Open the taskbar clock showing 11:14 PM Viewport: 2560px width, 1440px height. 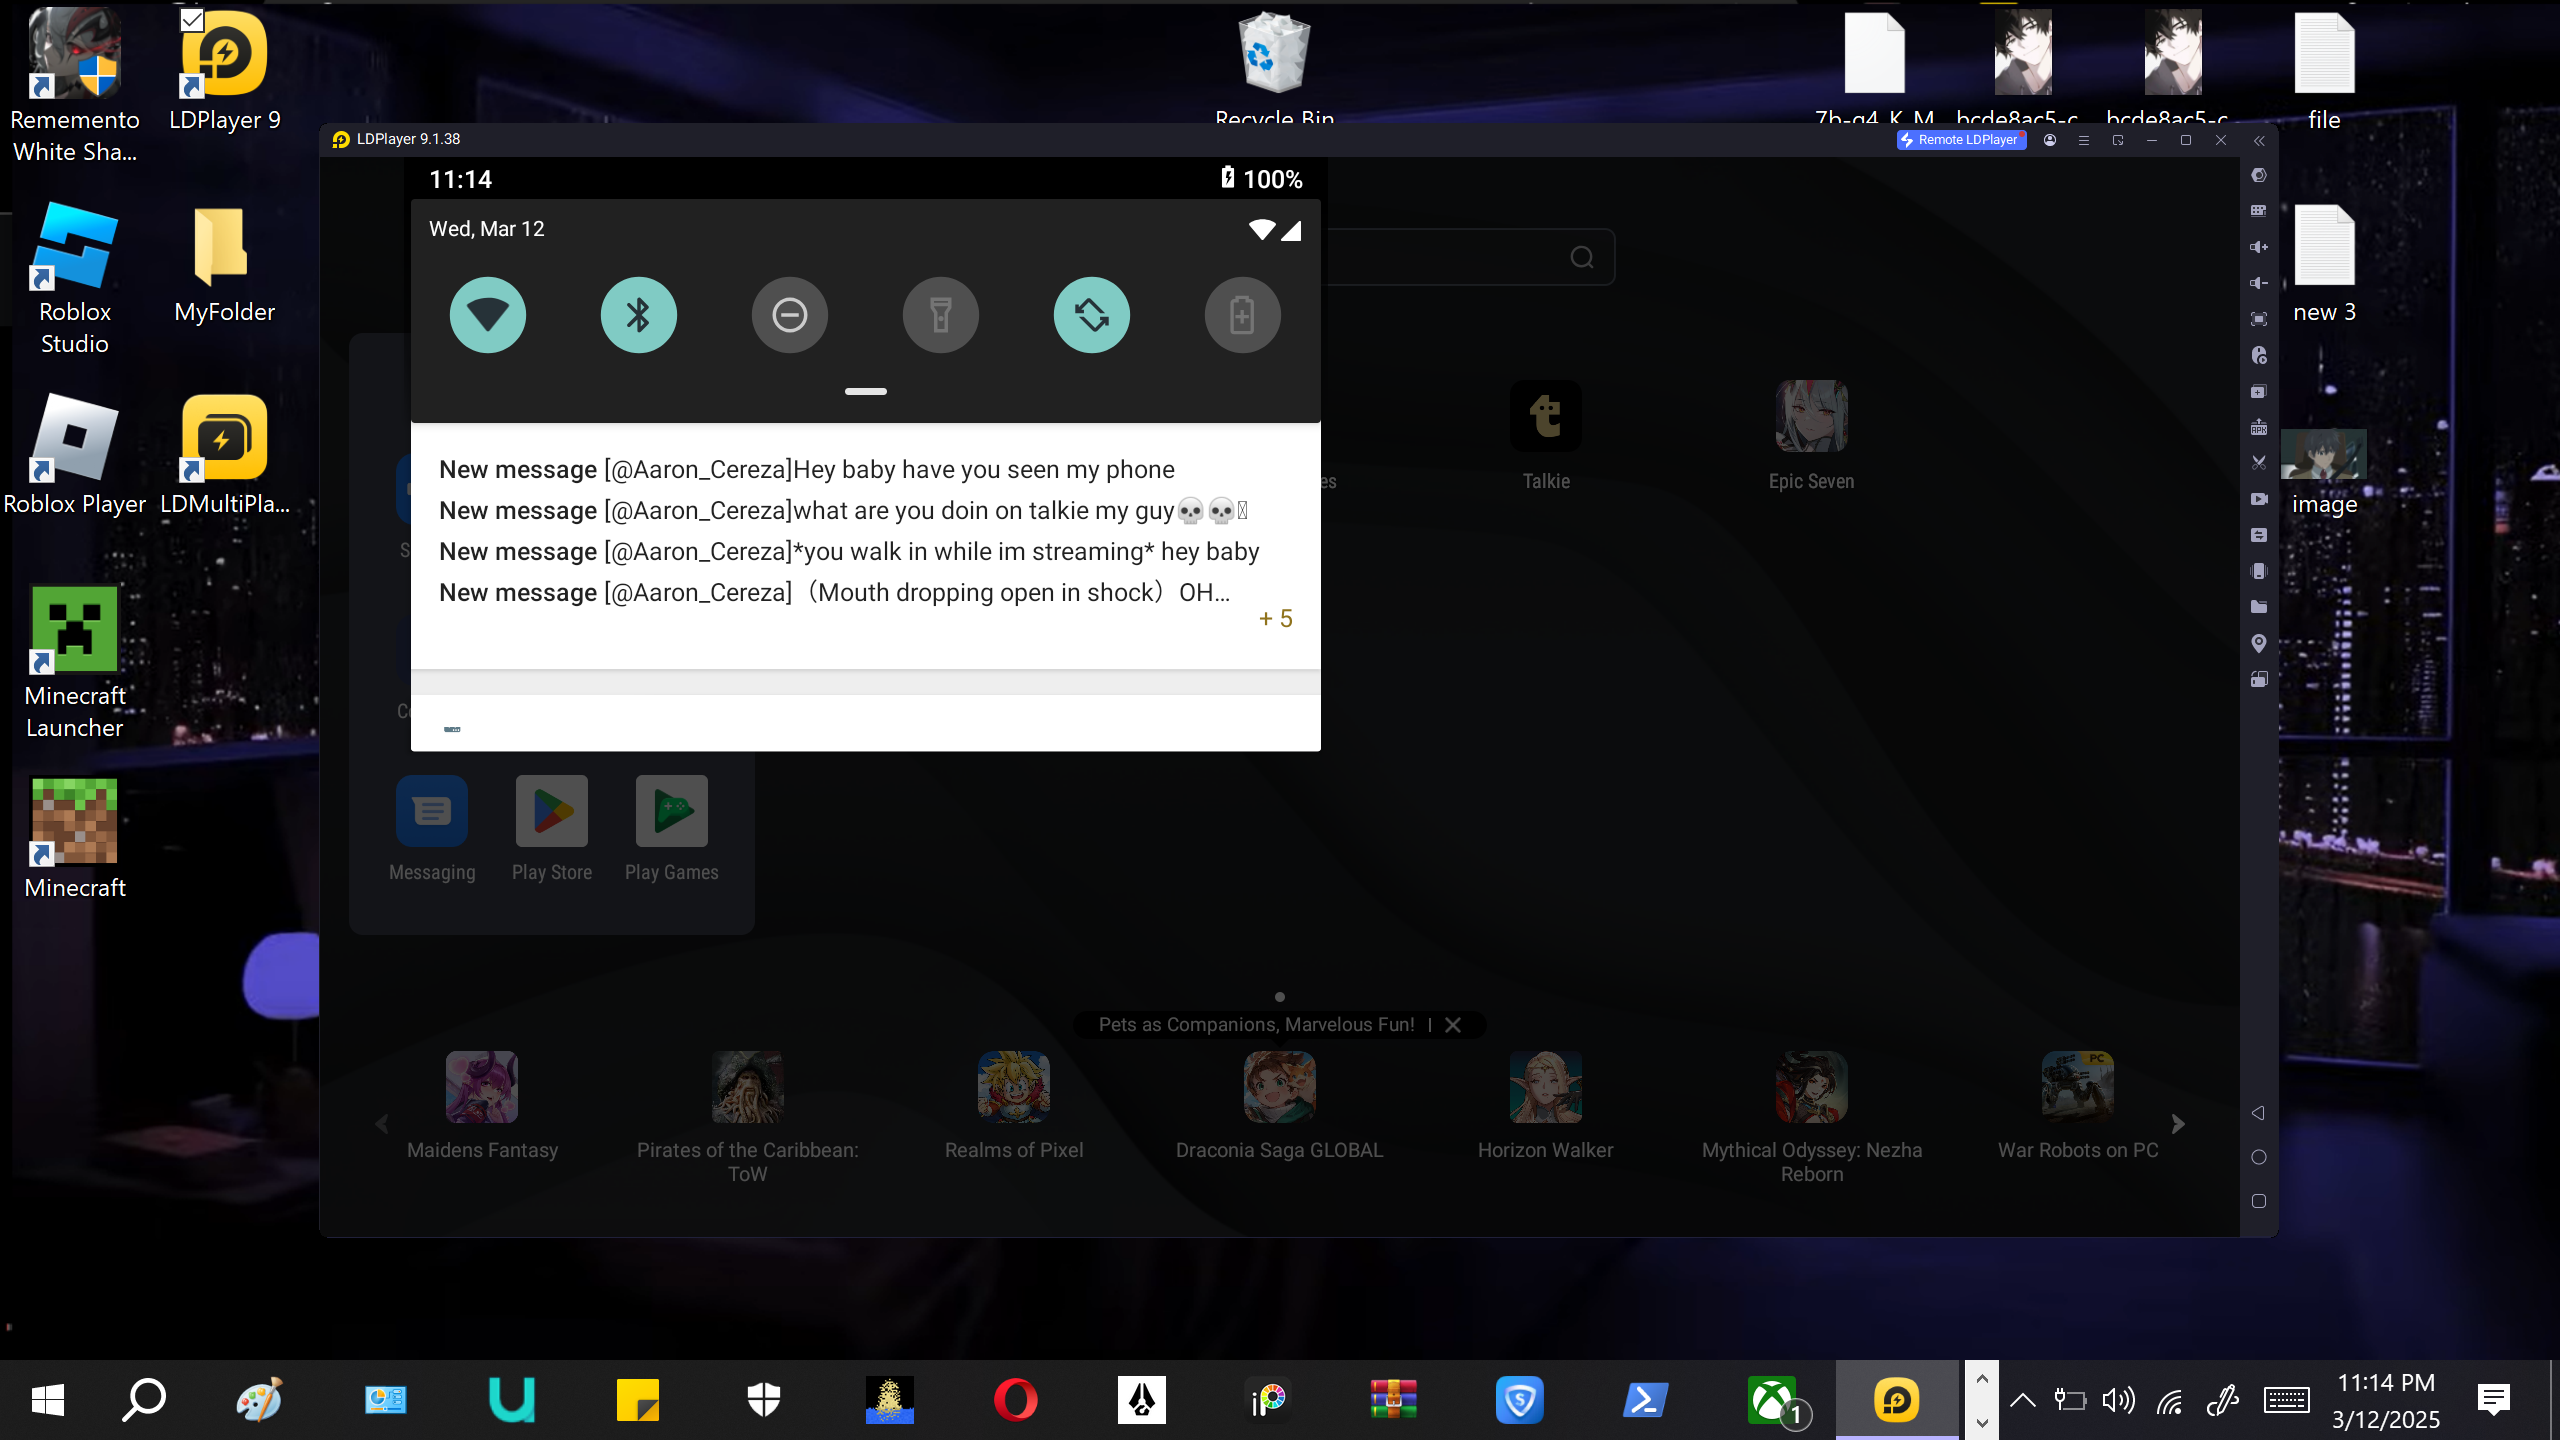tap(2386, 1400)
